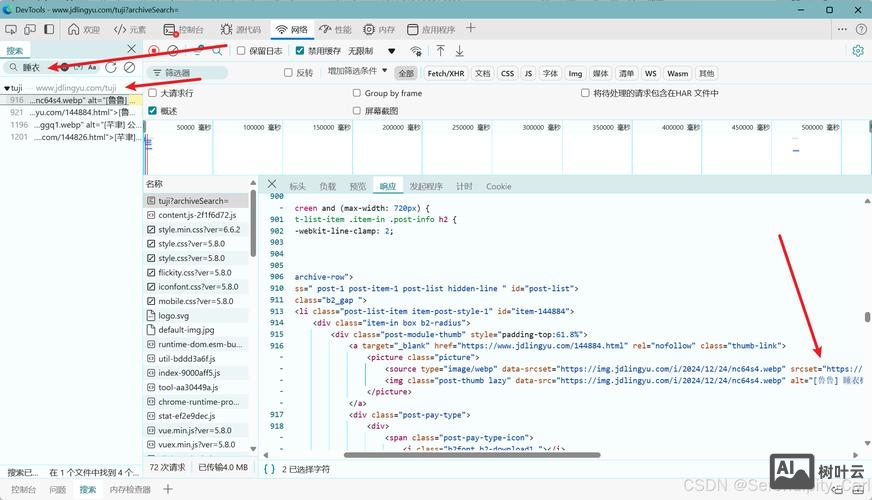
Task: Close the request details pane
Action: 271,185
